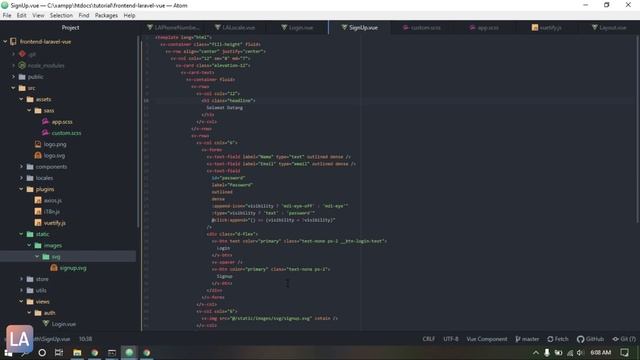Click the 10:38 cursor position indicator
Image resolution: width=640 pixels, height=360 pixels.
85,339
